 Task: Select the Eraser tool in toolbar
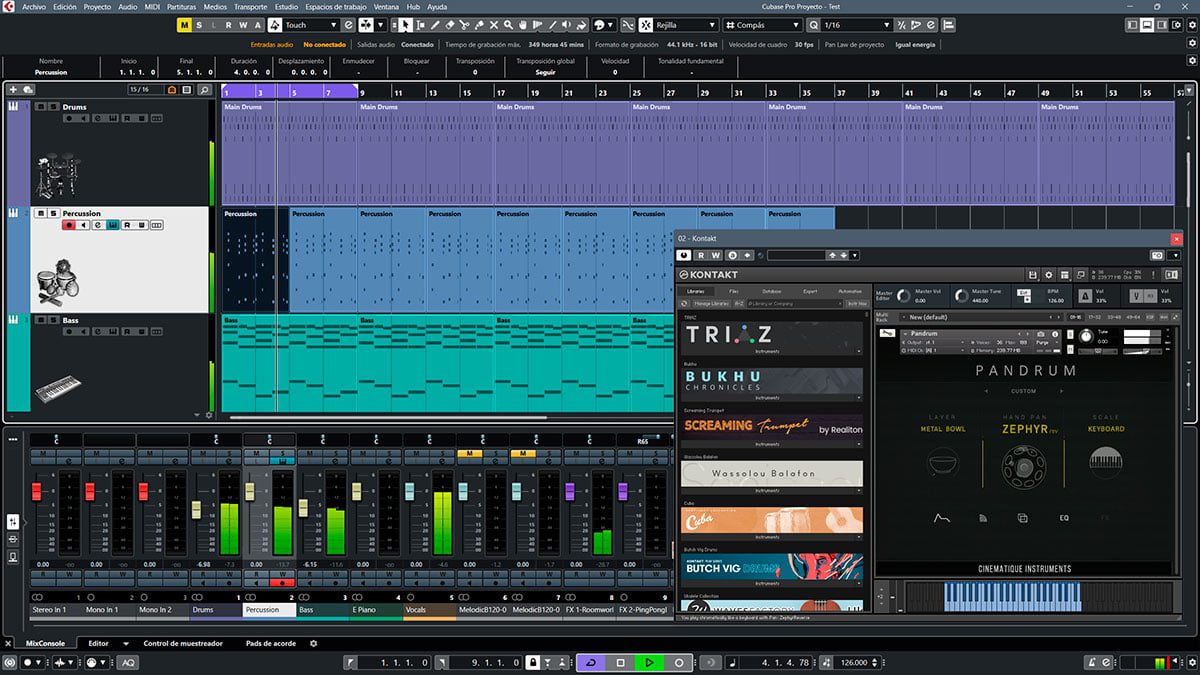(450, 25)
